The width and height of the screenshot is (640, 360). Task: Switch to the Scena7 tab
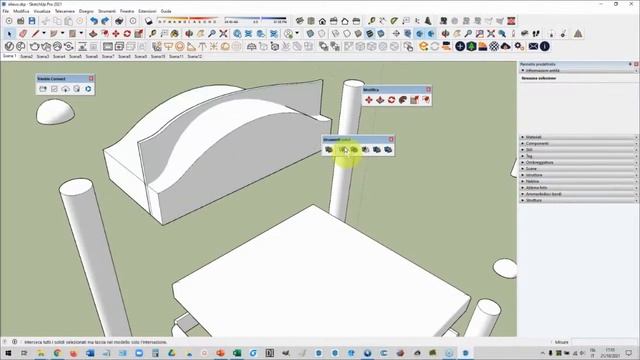coord(108,57)
